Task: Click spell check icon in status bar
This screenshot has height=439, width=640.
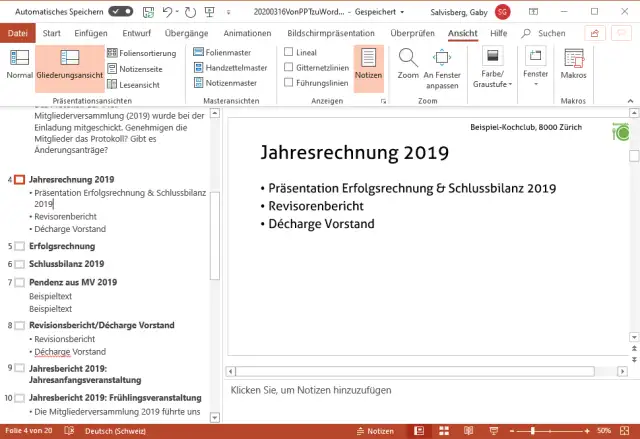Action: click(x=69, y=431)
